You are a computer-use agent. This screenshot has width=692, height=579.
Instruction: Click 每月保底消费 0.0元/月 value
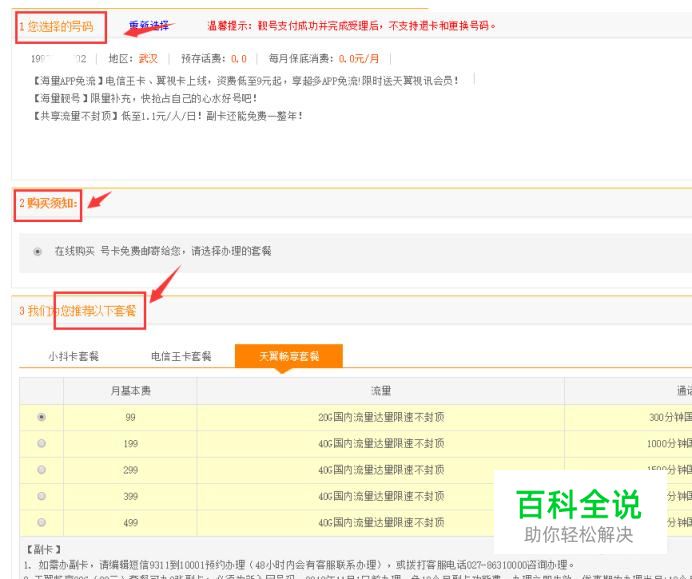pos(358,59)
